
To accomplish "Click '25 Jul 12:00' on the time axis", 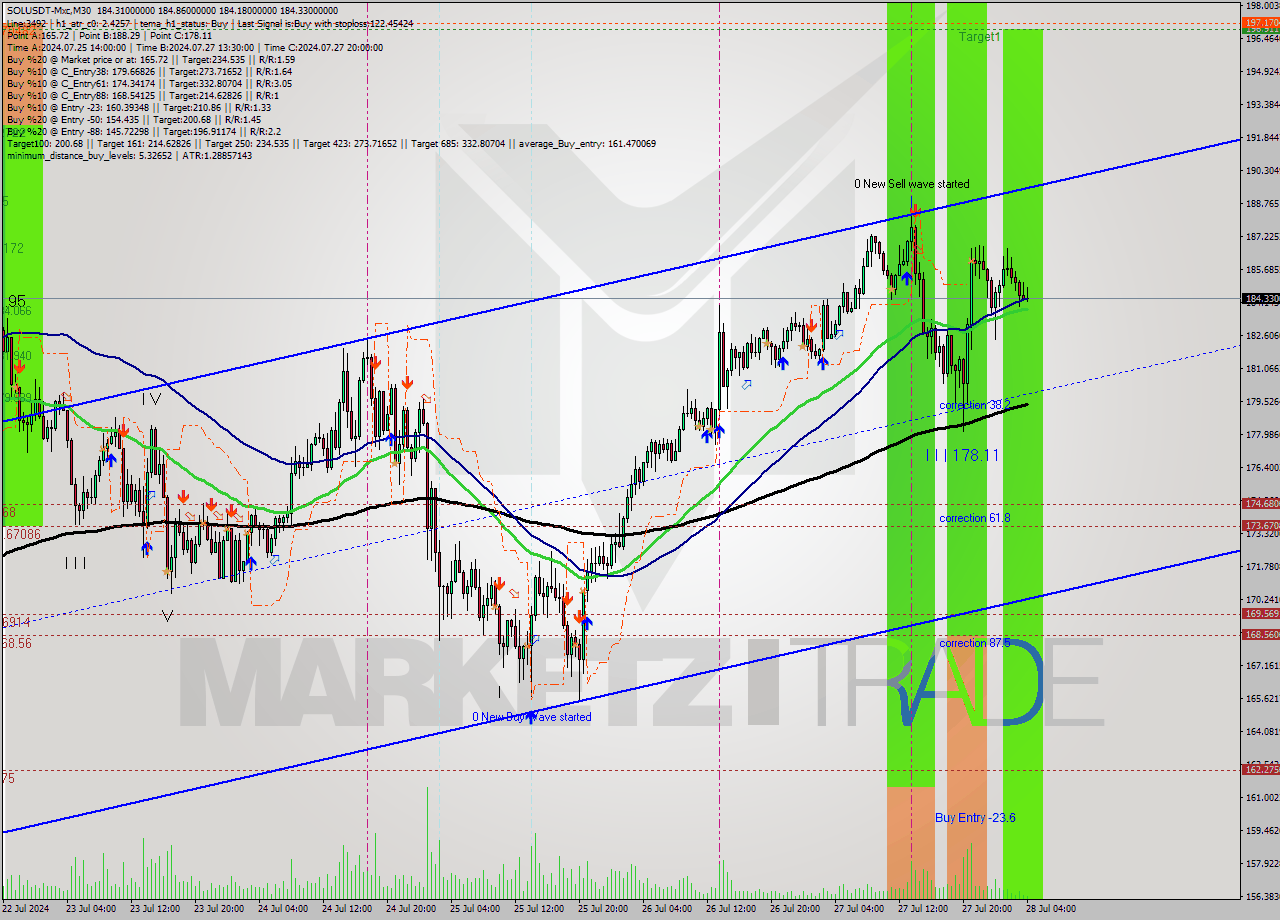I will (x=539, y=909).
